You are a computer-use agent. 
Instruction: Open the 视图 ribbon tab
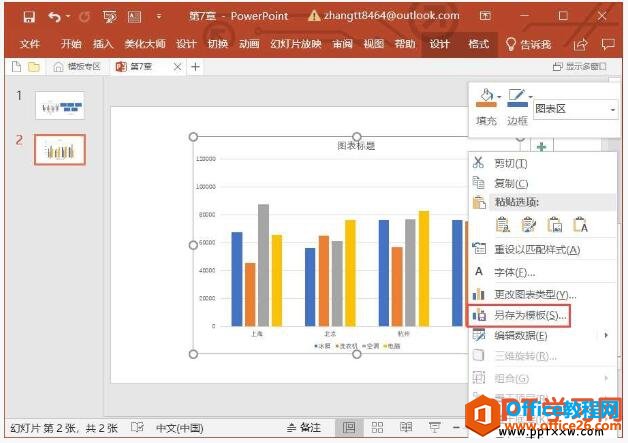pyautogui.click(x=373, y=44)
